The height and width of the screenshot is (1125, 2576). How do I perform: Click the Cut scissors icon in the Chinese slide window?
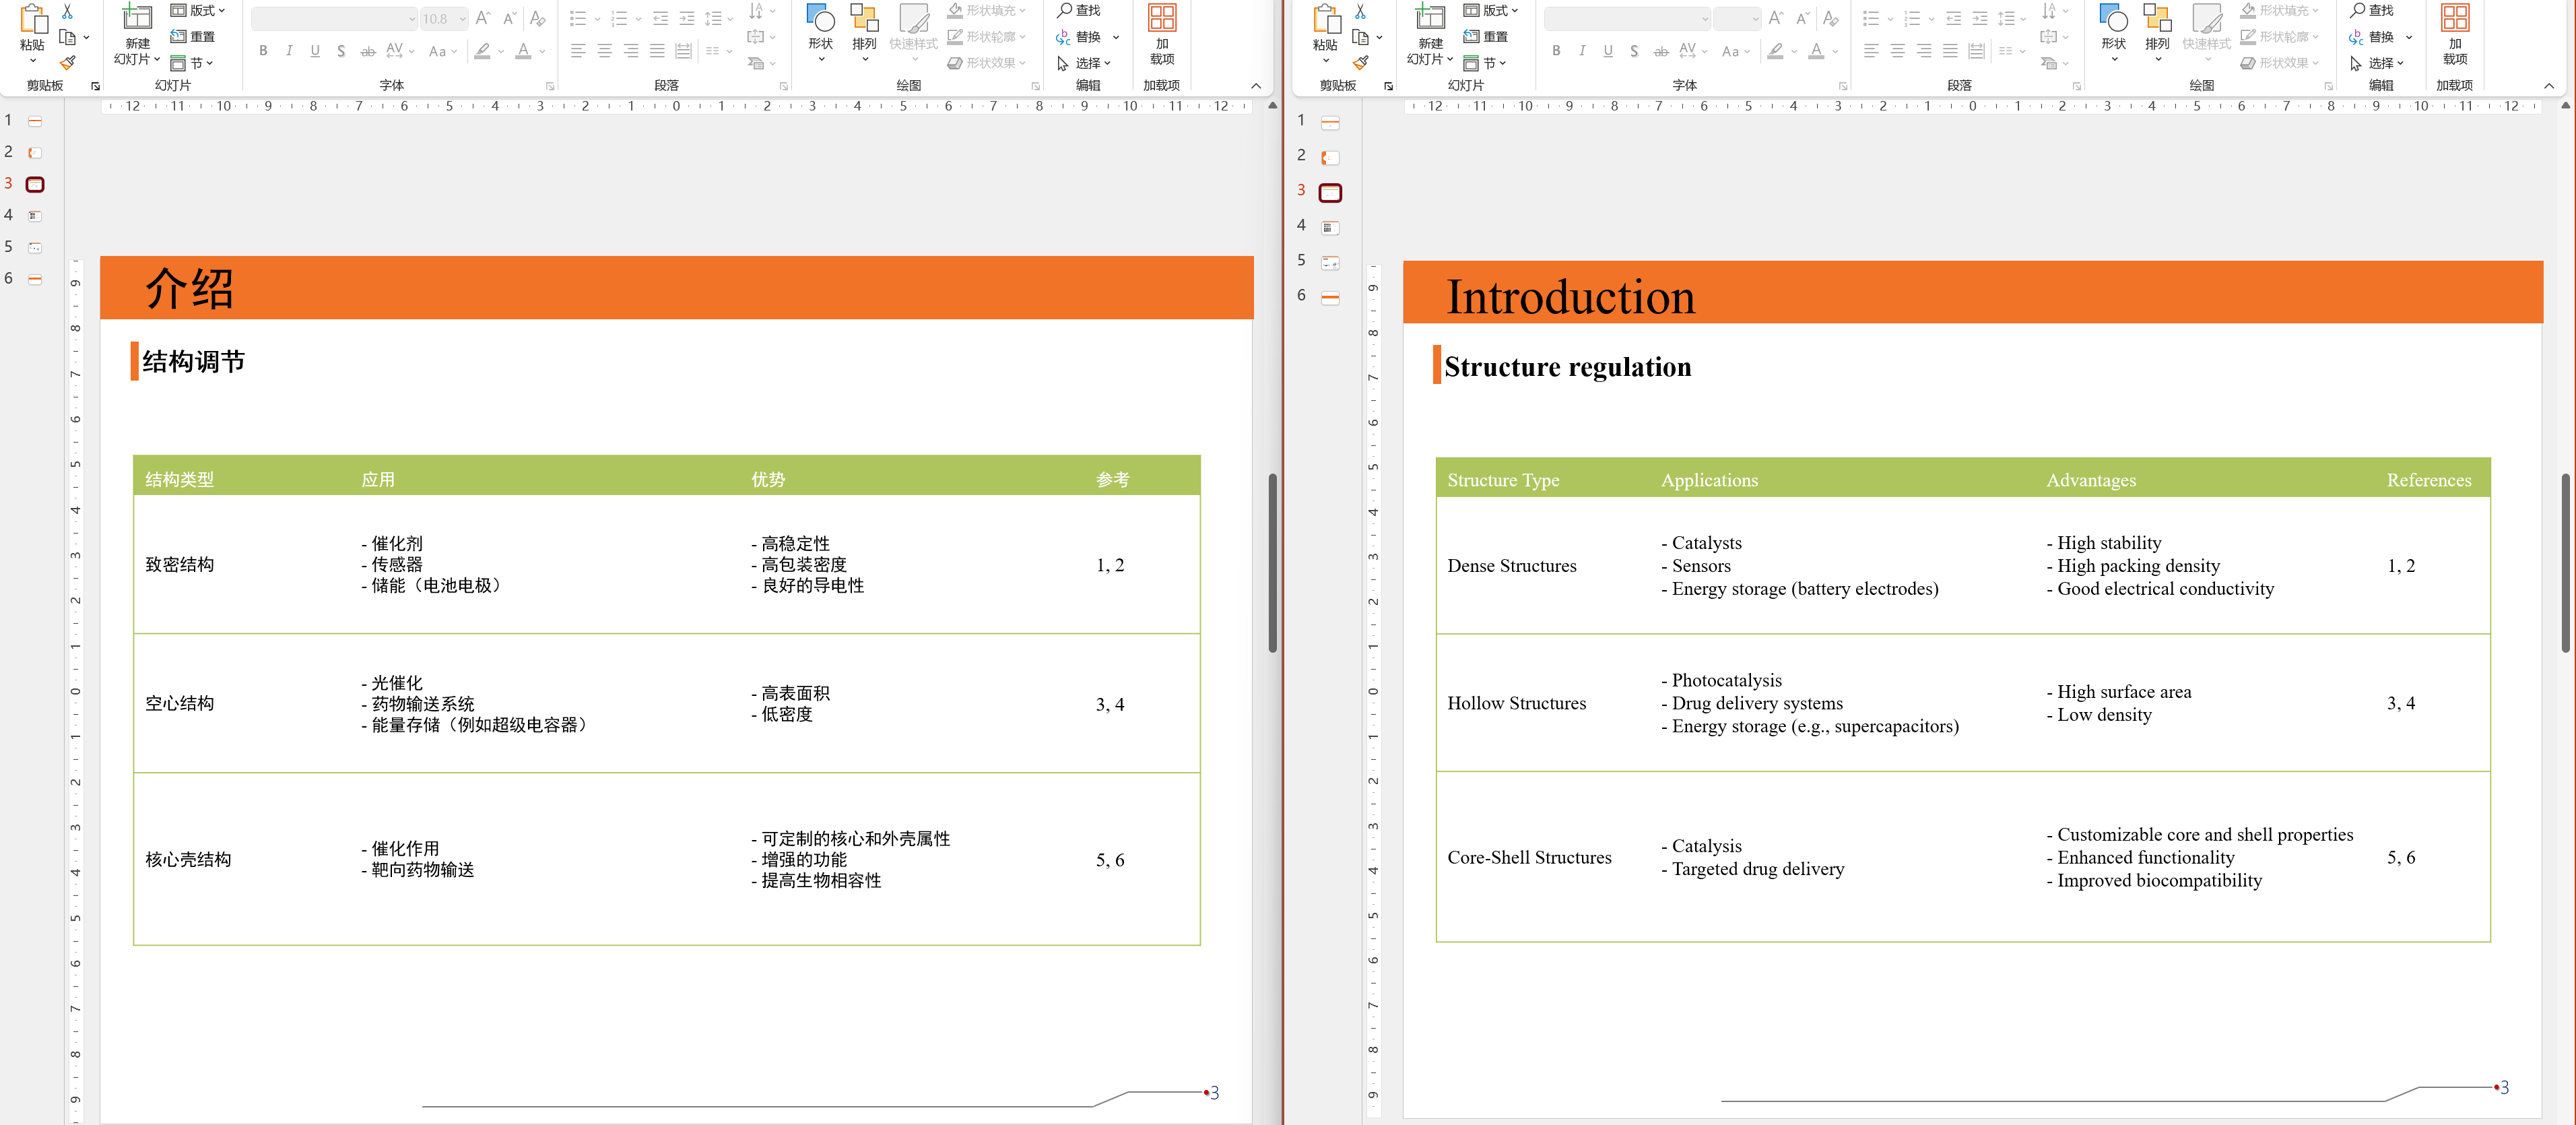(67, 11)
